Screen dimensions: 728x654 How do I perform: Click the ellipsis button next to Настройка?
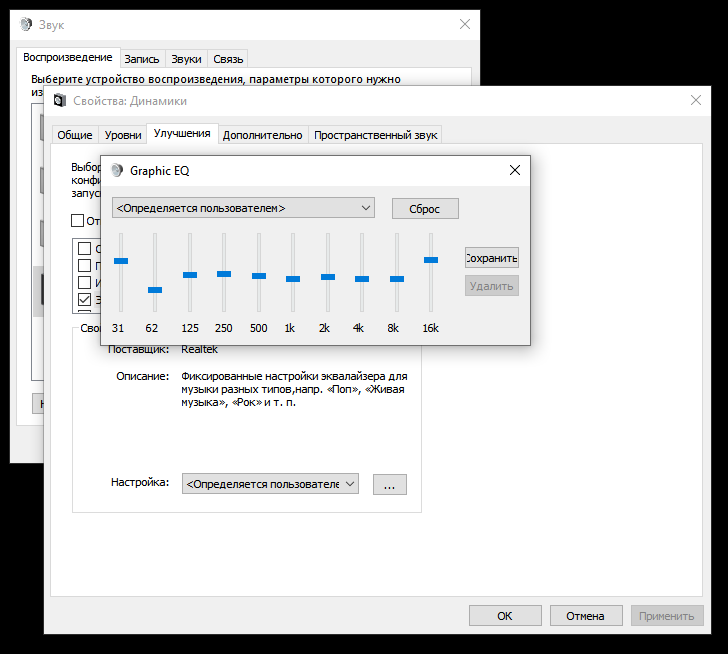click(x=390, y=485)
